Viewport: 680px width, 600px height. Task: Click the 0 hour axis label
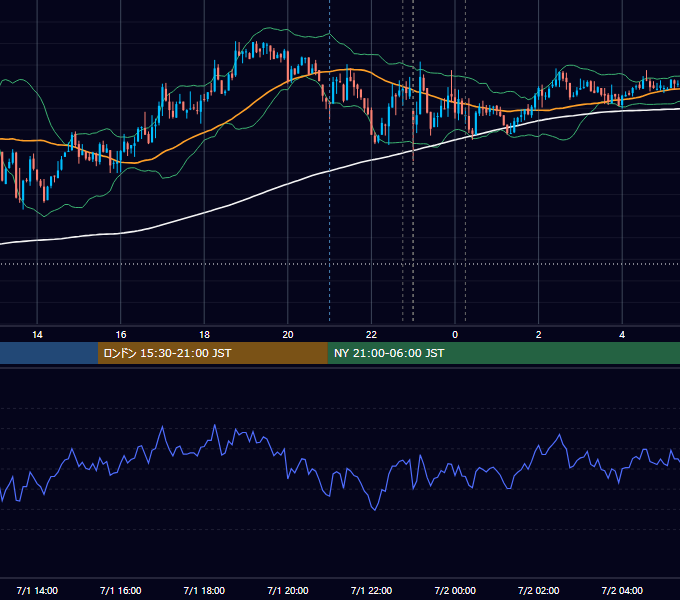pyautogui.click(x=455, y=335)
